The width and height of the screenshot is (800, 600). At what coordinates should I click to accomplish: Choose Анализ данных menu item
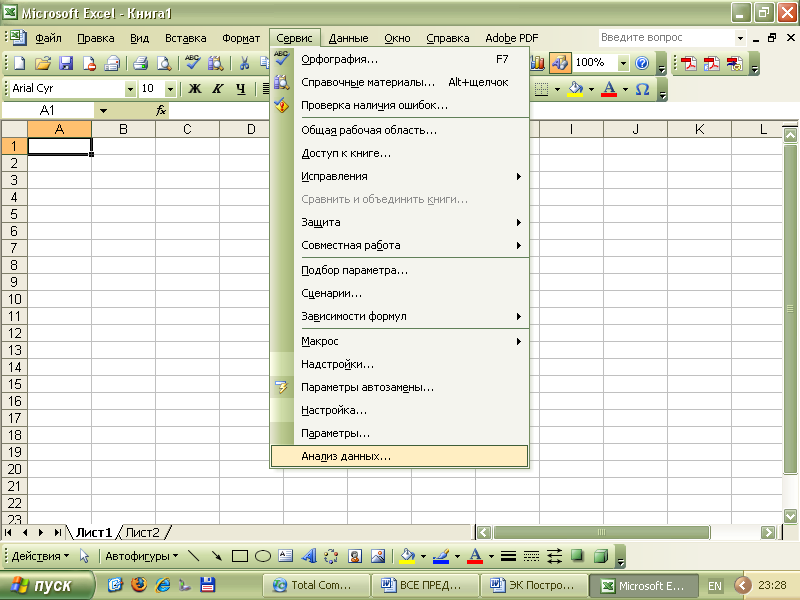tap(399, 456)
